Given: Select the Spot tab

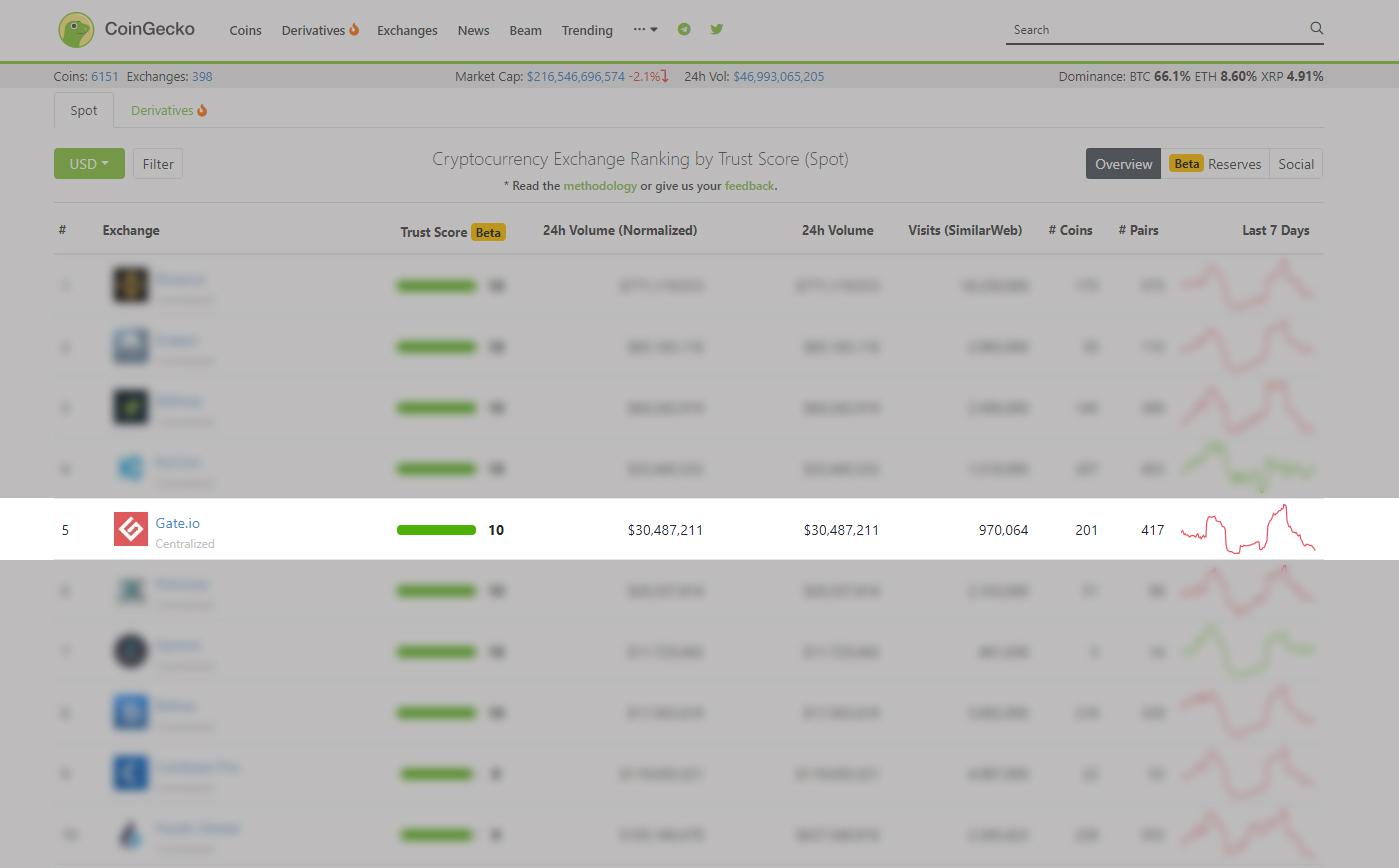Looking at the screenshot, I should tap(84, 110).
